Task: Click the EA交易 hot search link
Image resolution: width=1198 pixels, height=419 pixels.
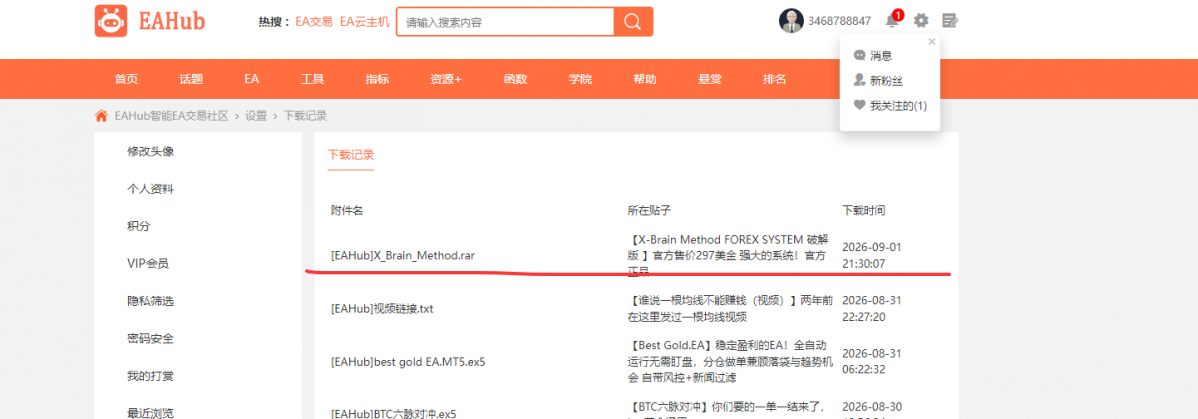Action: point(314,21)
